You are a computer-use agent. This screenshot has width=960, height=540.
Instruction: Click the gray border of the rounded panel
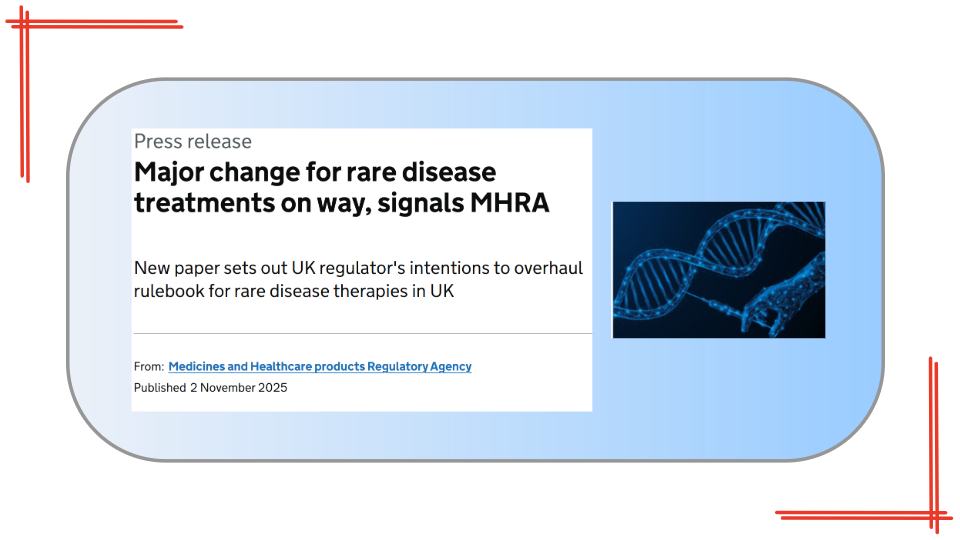pyautogui.click(x=476, y=460)
